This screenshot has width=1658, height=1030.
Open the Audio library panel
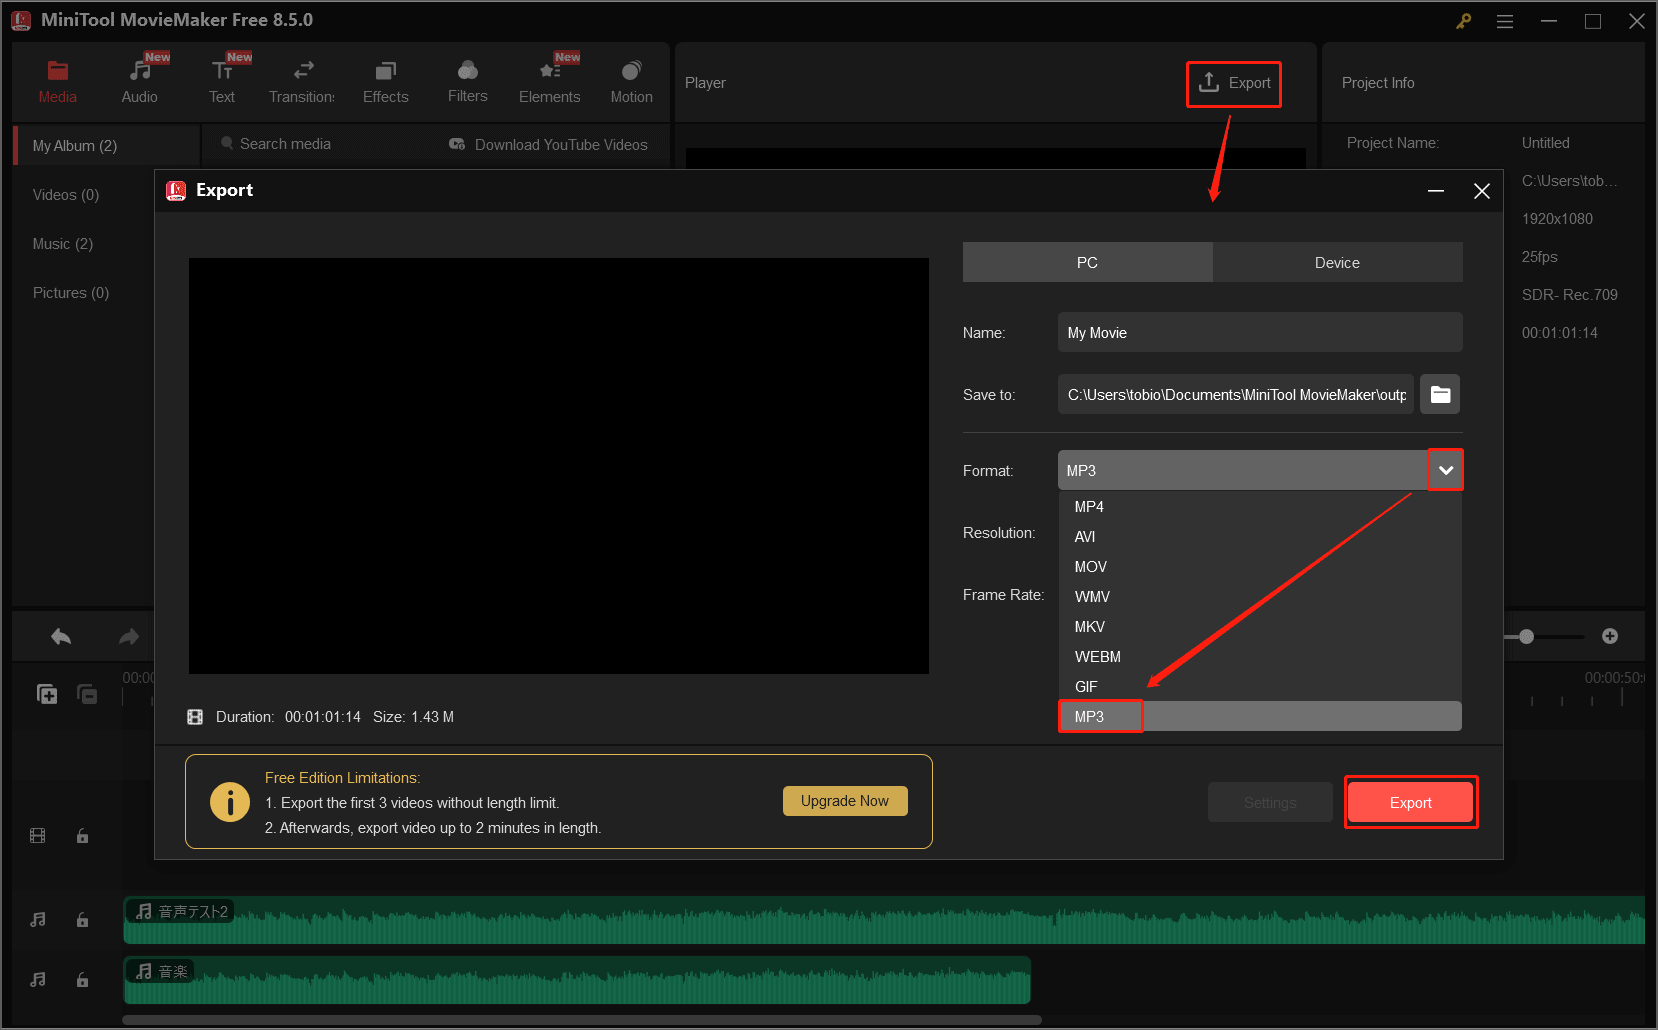(139, 79)
